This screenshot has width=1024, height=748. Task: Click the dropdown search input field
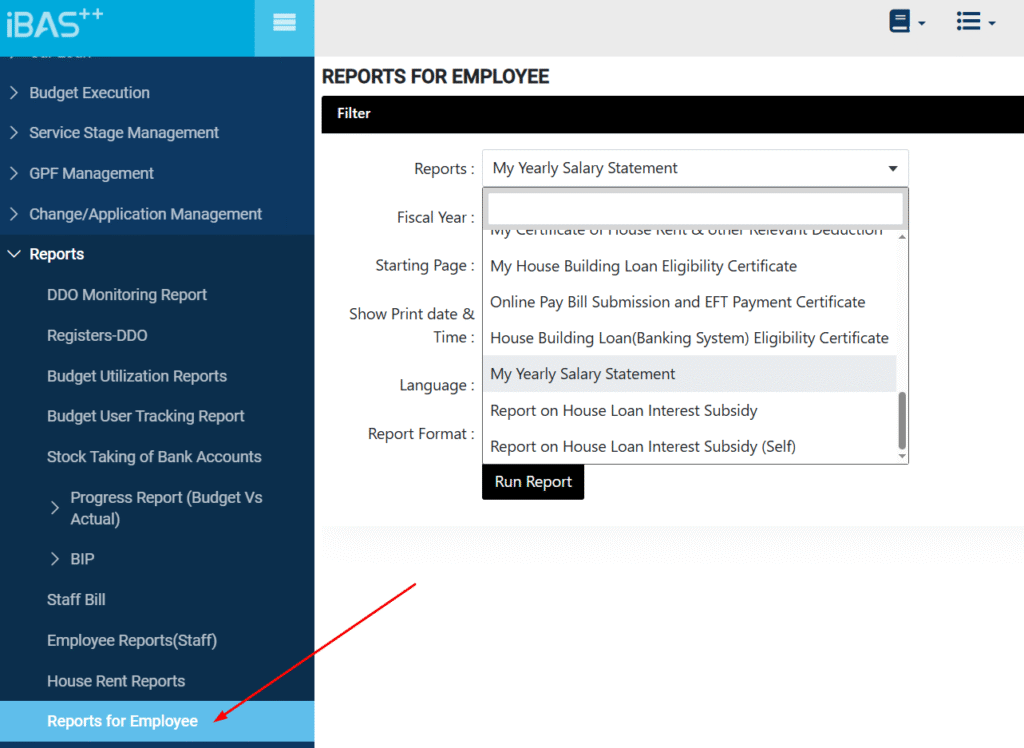[695, 209]
